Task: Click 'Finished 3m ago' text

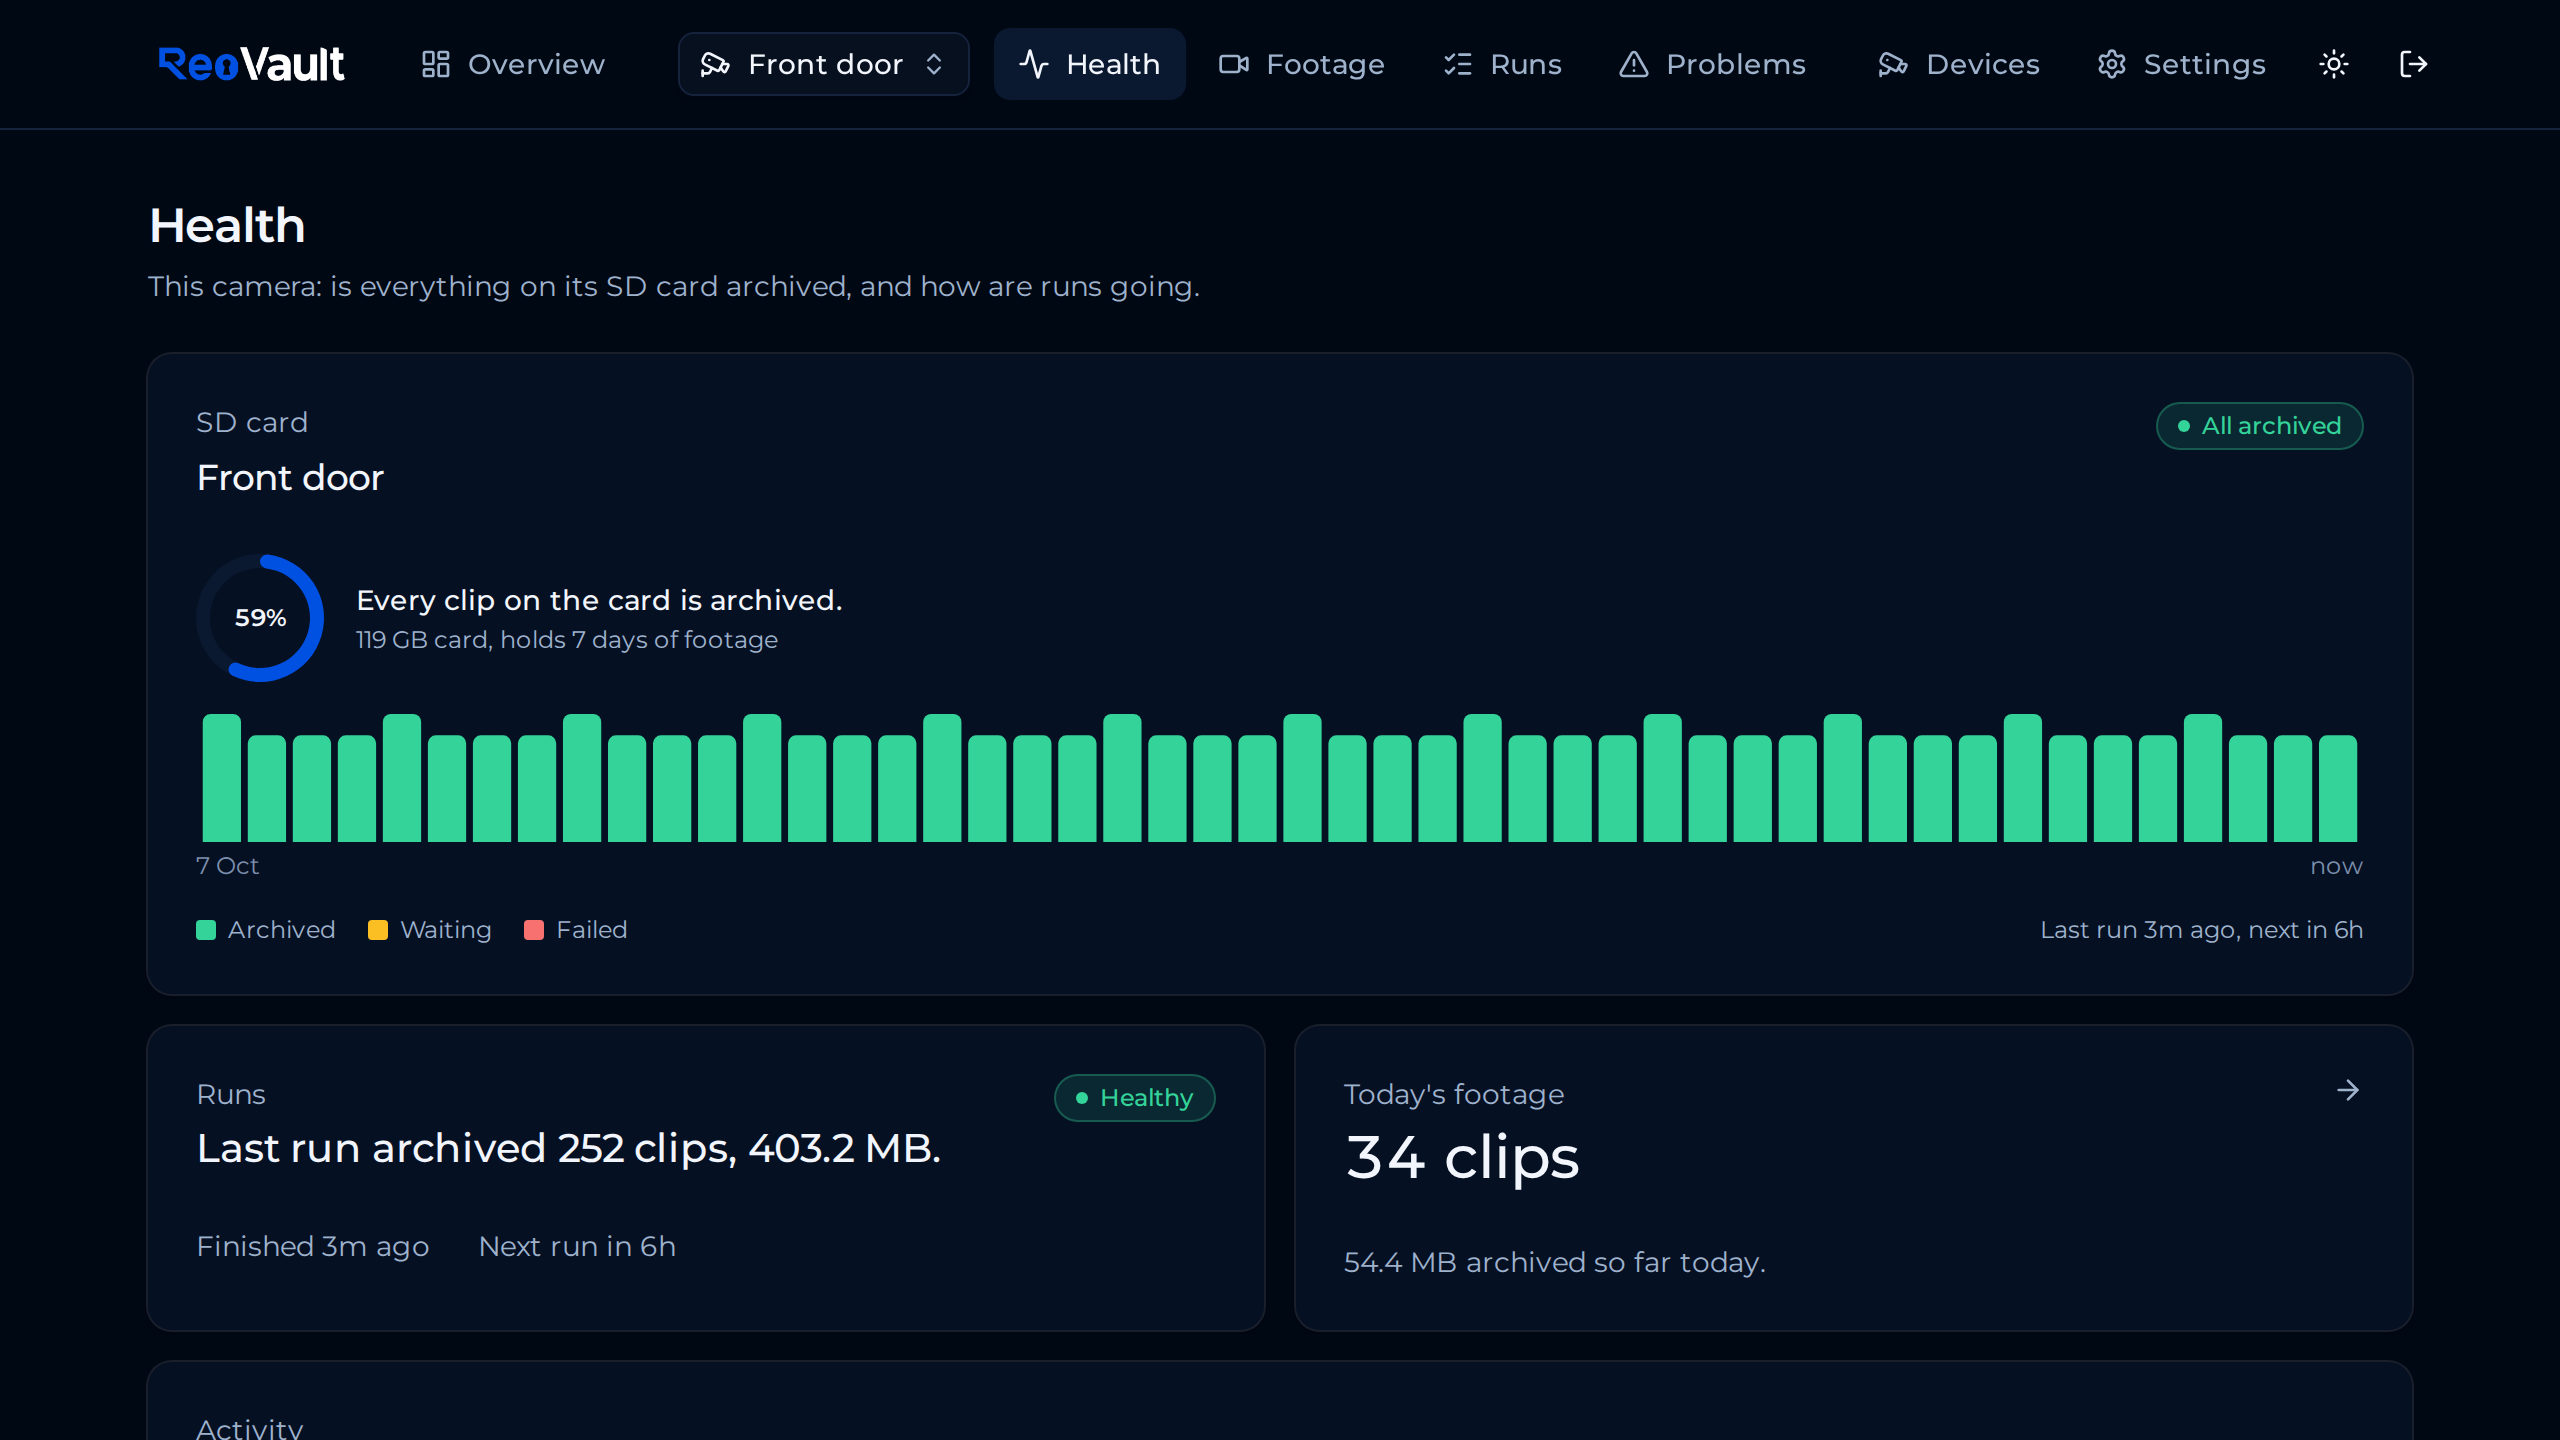Action: click(x=313, y=1246)
